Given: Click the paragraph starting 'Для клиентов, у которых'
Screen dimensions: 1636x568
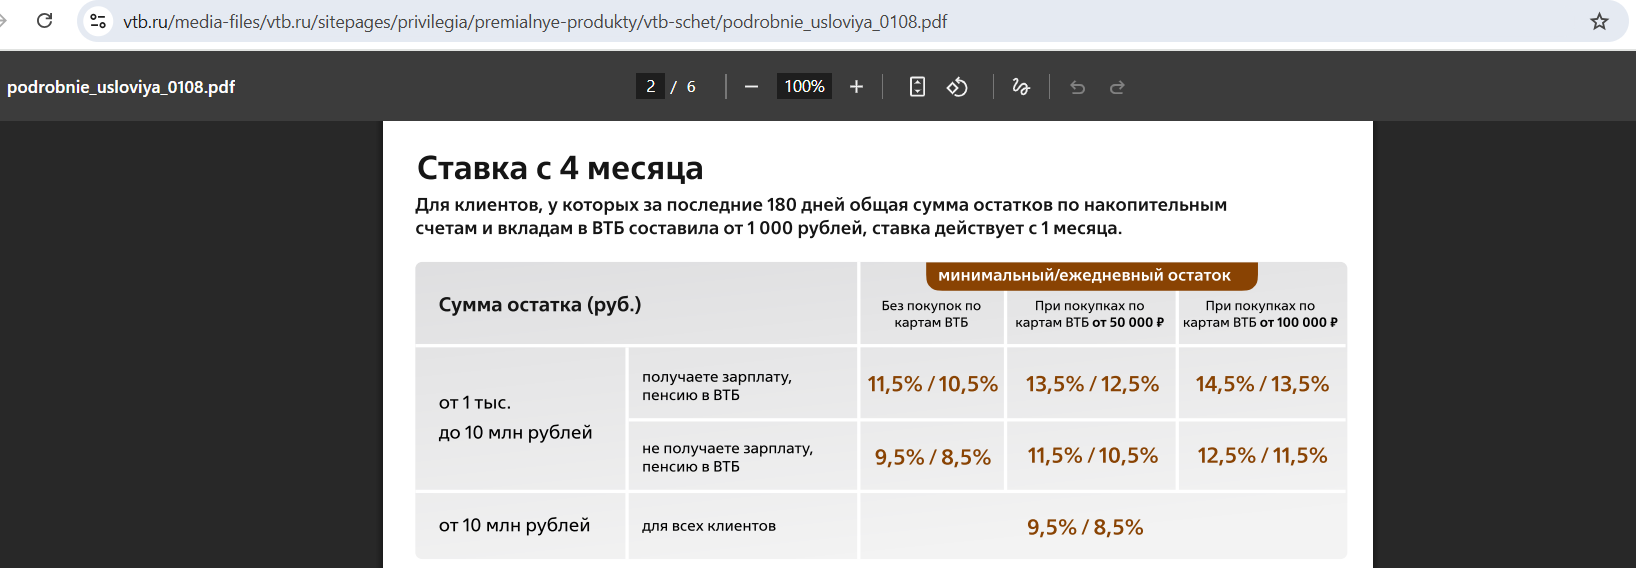Looking at the screenshot, I should pyautogui.click(x=821, y=216).
